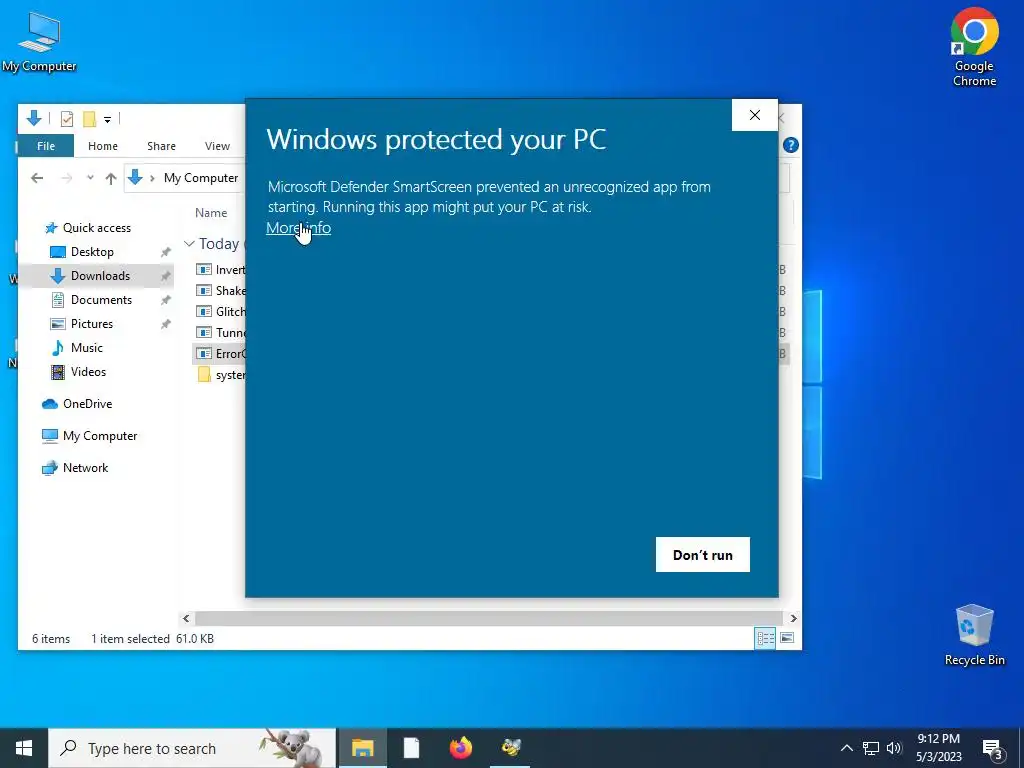Switch to the Home ribbon tab
The width and height of the screenshot is (1024, 768).
(x=103, y=146)
